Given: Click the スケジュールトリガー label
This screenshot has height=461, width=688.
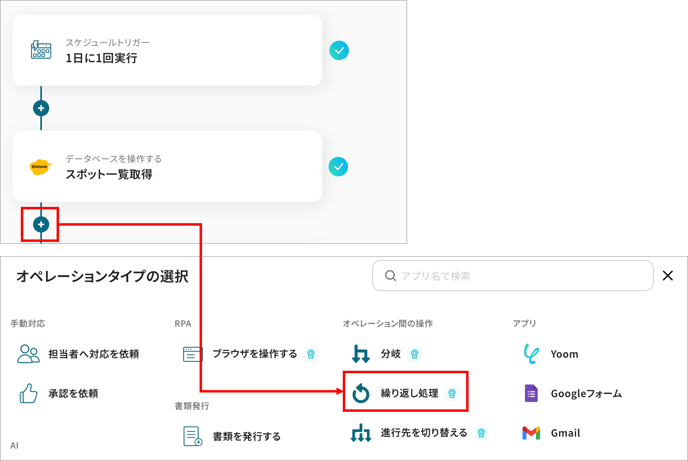Looking at the screenshot, I should (x=108, y=43).
